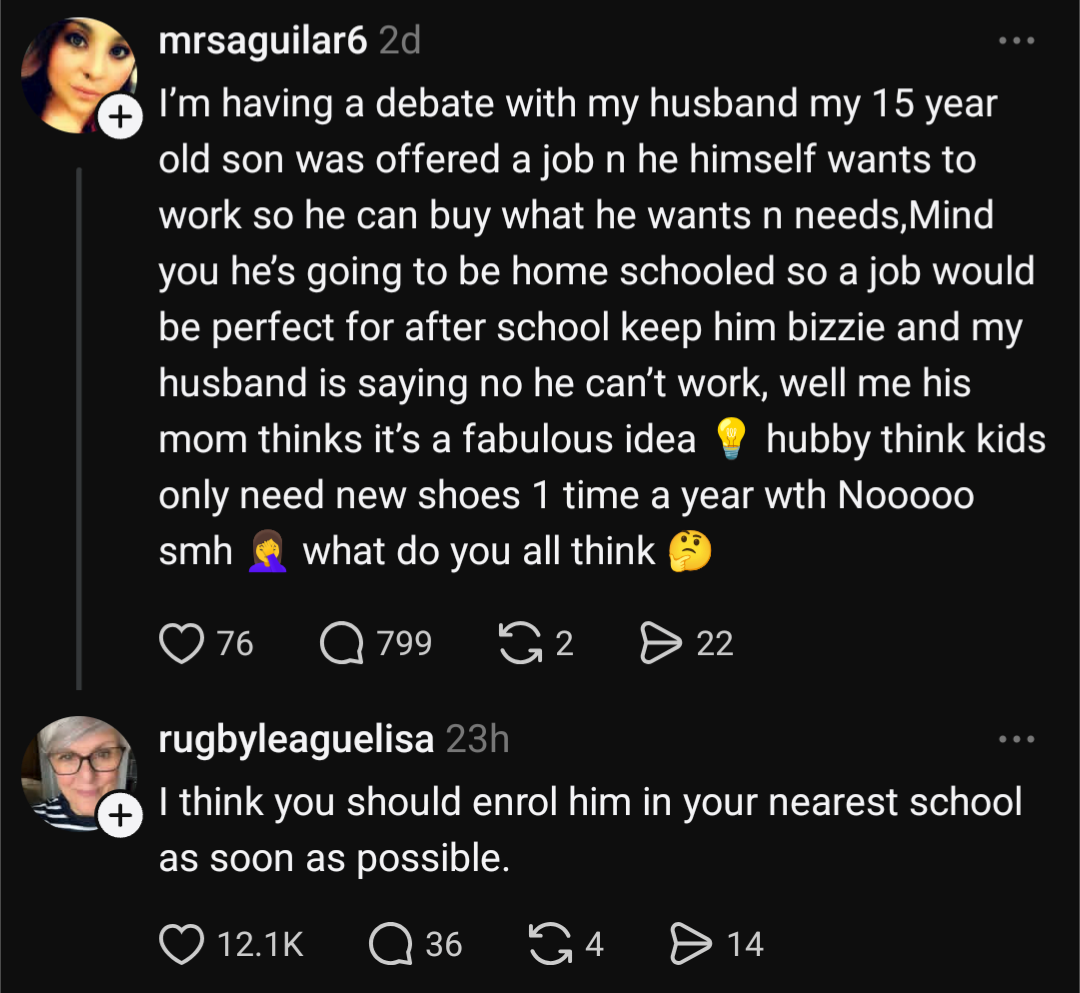Follow mrsaguilar6 with the plus badge
Viewport: 1080px width, 993px height.
coord(119,118)
